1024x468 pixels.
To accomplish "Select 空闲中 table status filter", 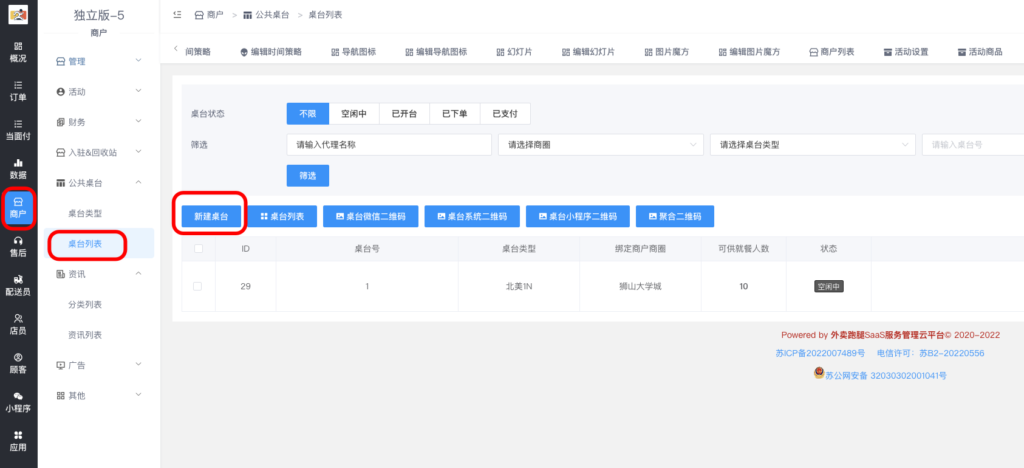I will 354,114.
